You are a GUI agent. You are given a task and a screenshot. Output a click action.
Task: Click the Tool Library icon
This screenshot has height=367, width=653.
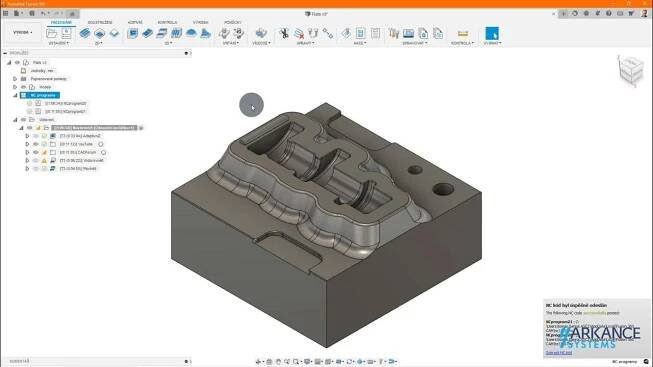[x=394, y=33]
